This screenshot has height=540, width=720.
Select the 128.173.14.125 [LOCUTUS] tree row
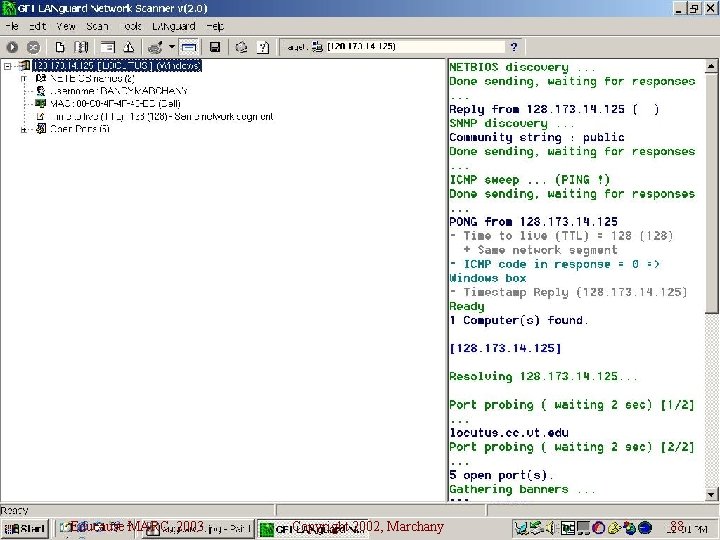pyautogui.click(x=117, y=66)
